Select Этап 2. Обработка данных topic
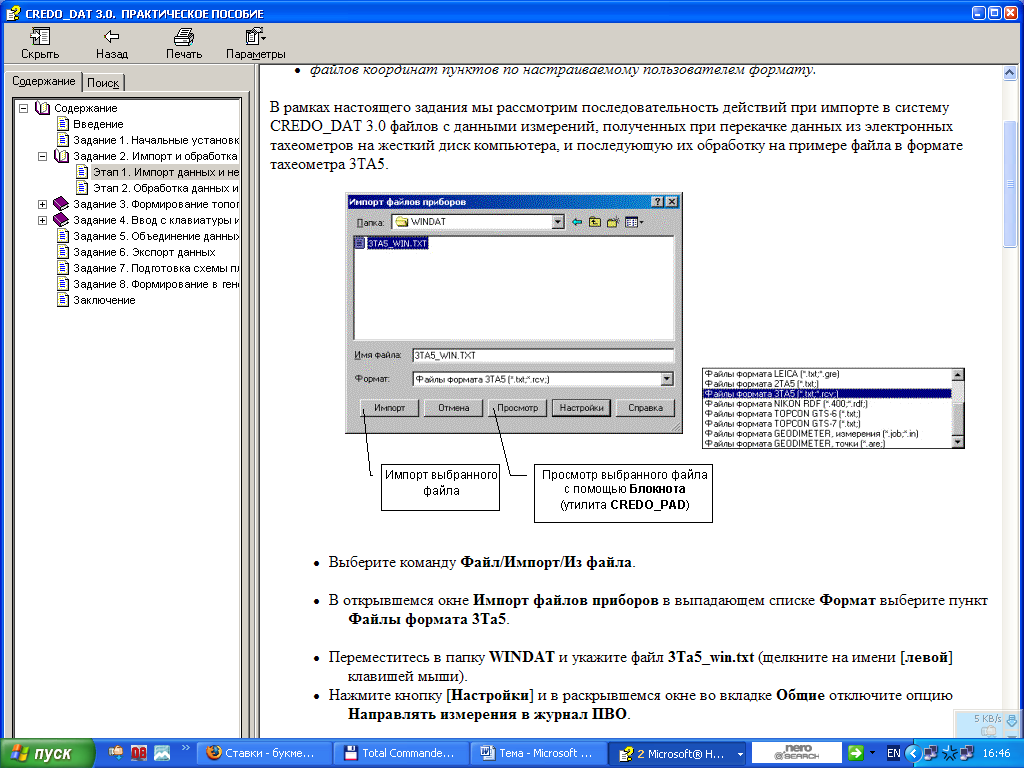This screenshot has height=768, width=1024. pyautogui.click(x=166, y=188)
